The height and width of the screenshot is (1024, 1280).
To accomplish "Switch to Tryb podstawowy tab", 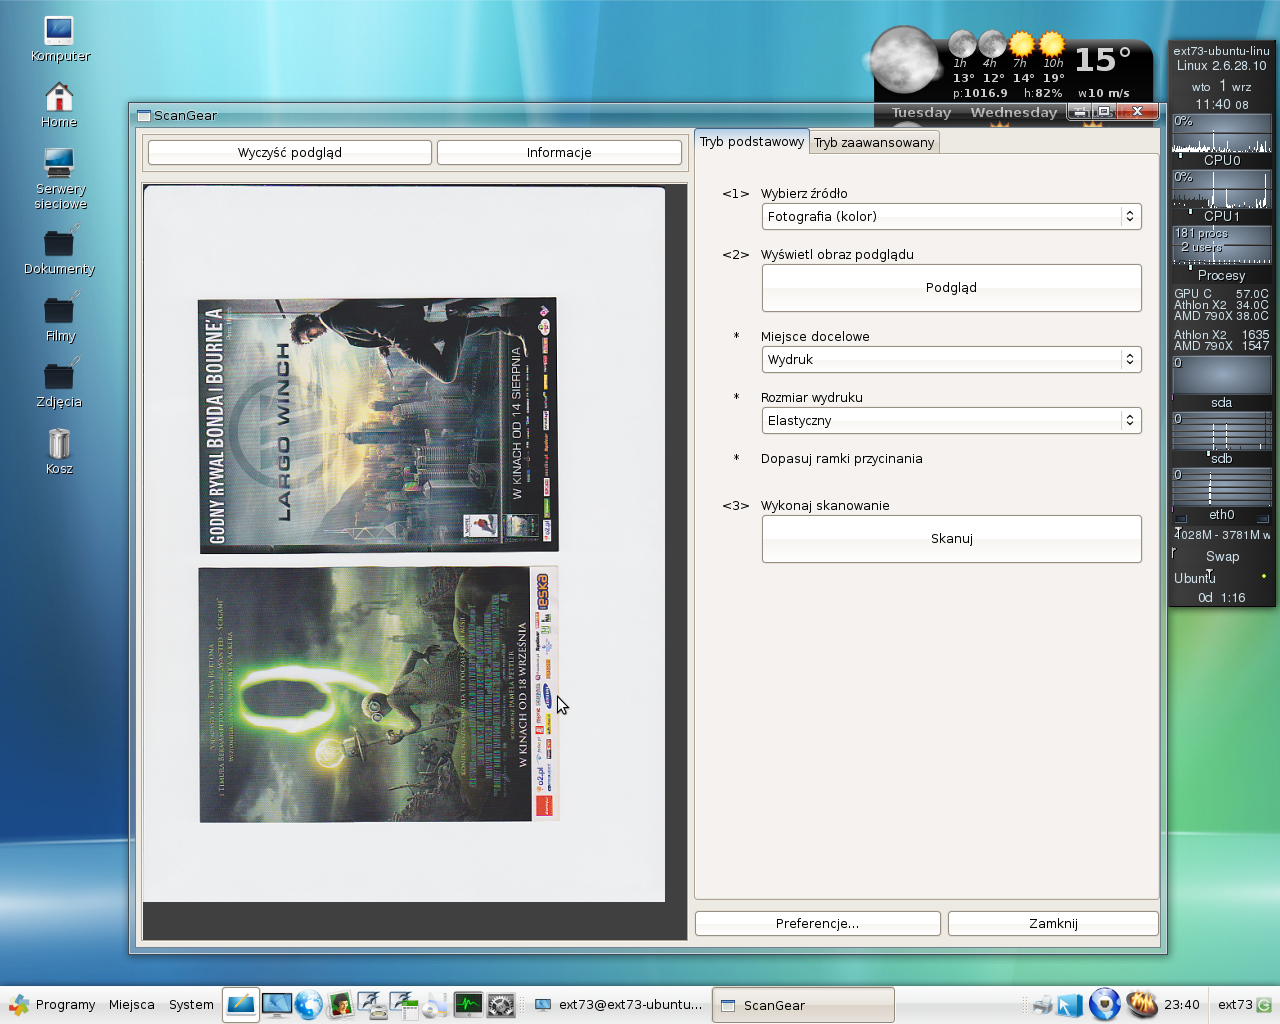I will coord(752,141).
